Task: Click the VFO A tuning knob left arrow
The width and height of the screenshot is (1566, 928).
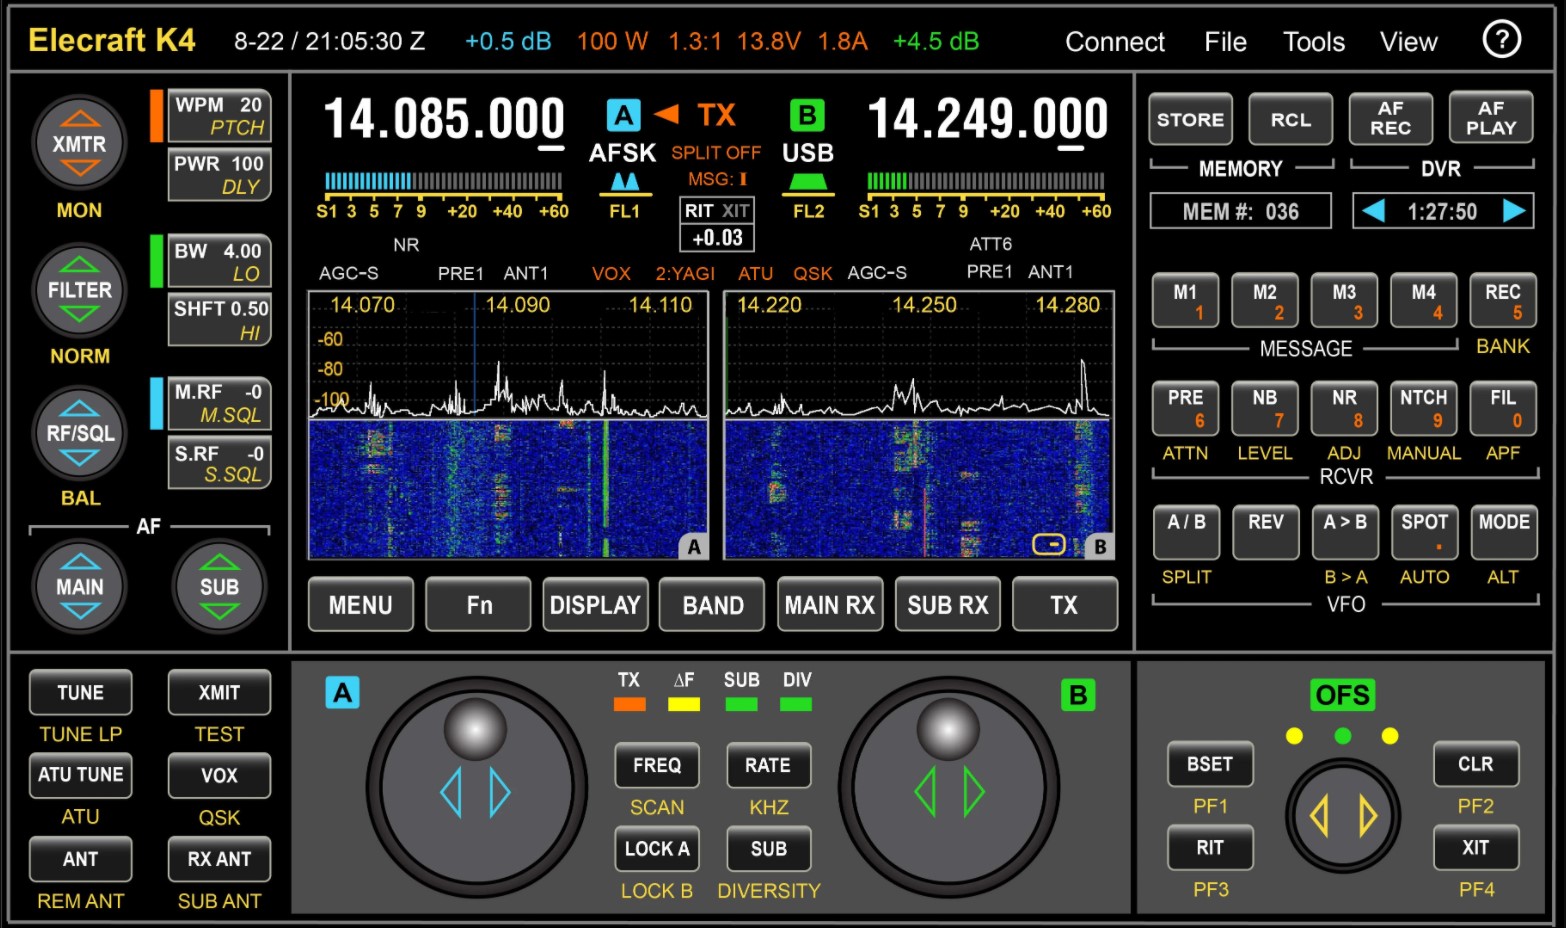Action: click(x=451, y=792)
